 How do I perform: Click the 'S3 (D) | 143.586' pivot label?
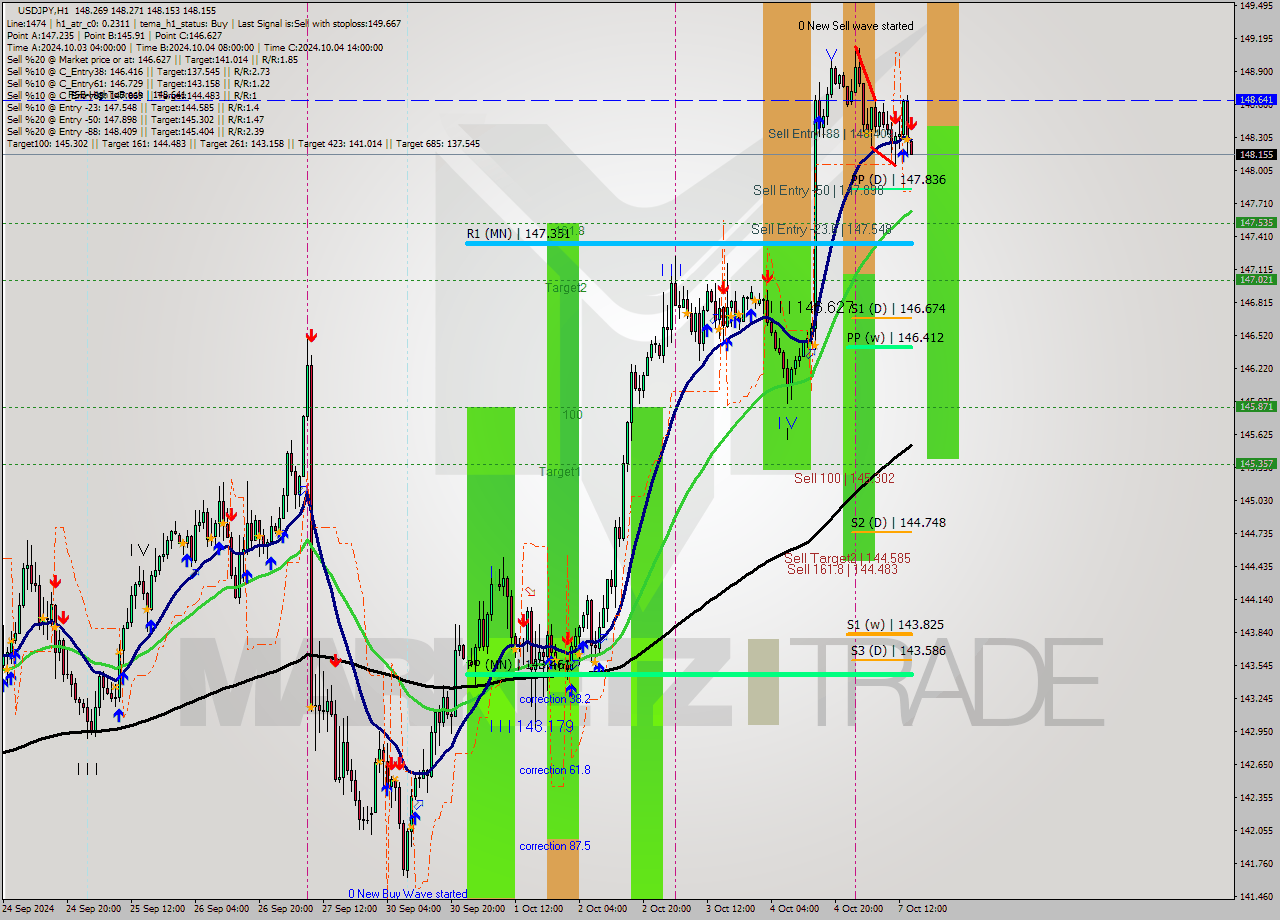(898, 651)
